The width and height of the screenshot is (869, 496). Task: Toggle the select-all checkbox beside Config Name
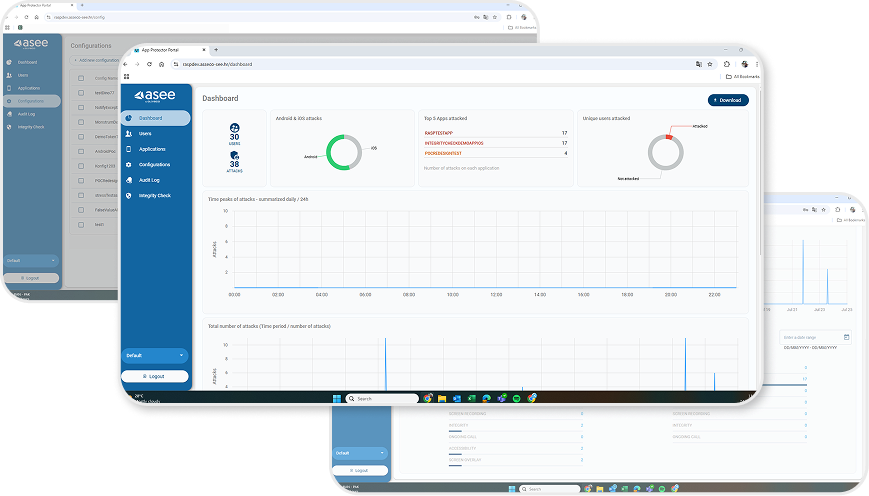(80, 77)
